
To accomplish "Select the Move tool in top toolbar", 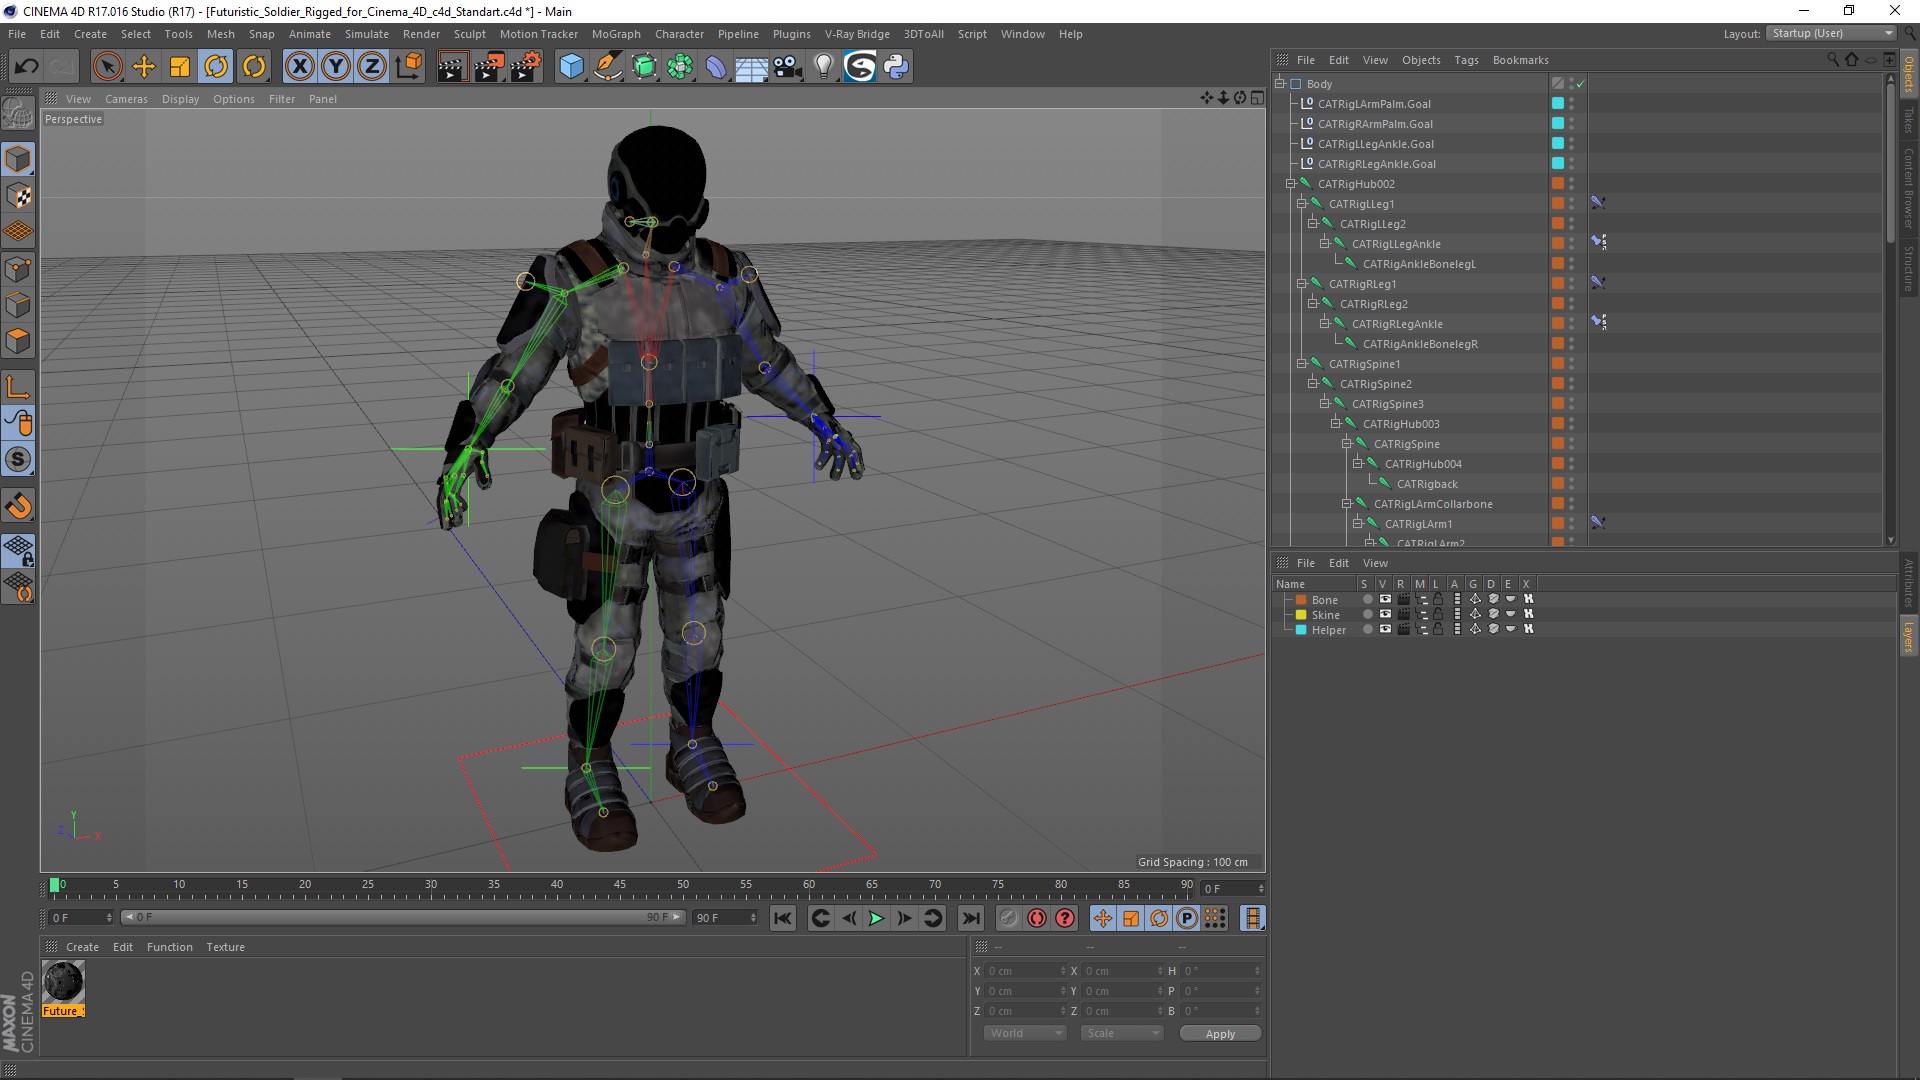I will tap(144, 67).
